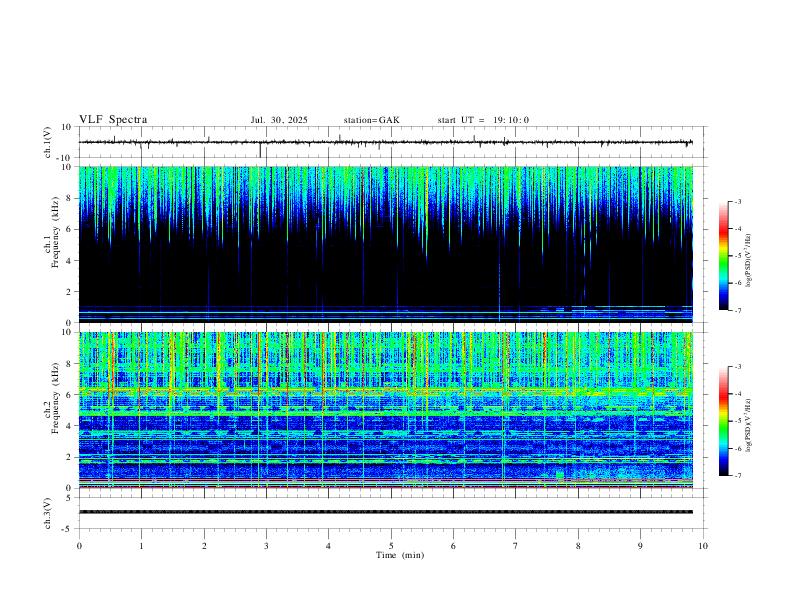The width and height of the screenshot is (792, 612).
Task: Click the "start UT = 19:10:0" text
Action: pos(483,120)
